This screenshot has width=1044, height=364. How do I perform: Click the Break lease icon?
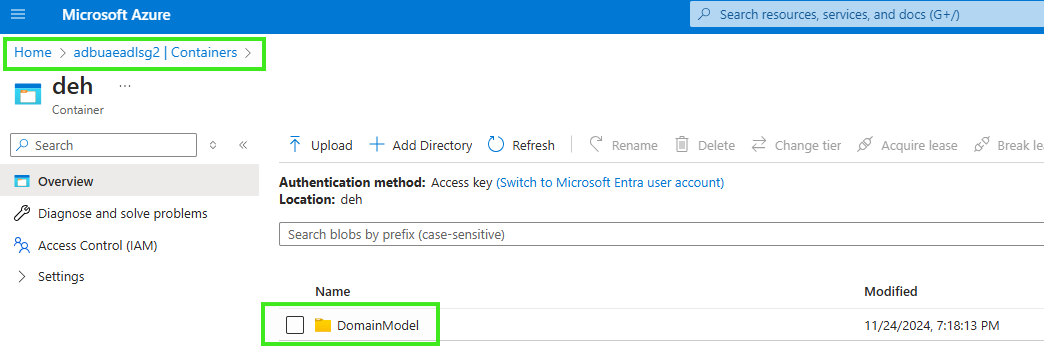pos(981,145)
